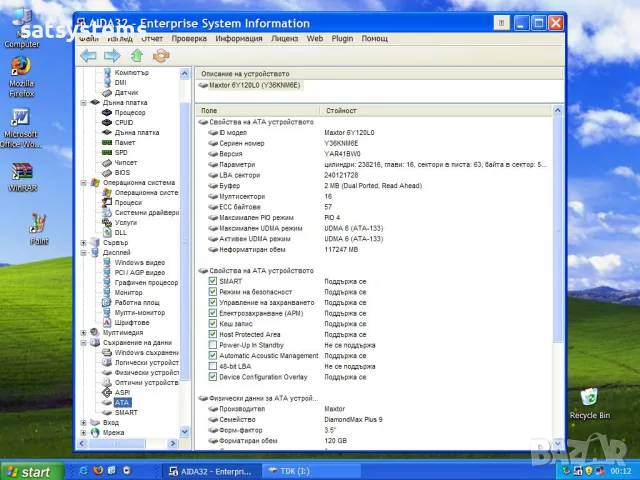Image resolution: width=640 pixels, height=480 pixels.
Task: Select BIOS tree item
Action: 122,172
